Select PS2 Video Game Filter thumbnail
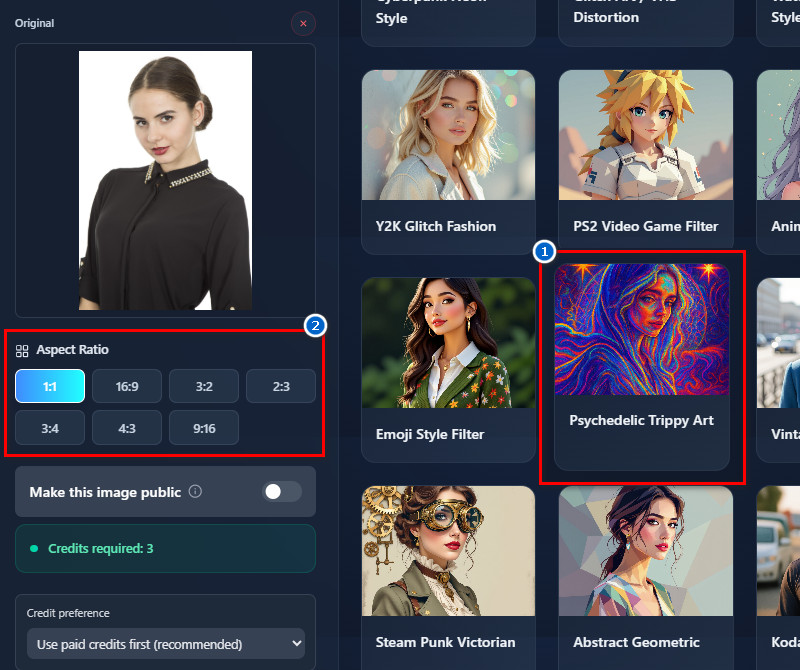The width and height of the screenshot is (800, 670). click(646, 135)
